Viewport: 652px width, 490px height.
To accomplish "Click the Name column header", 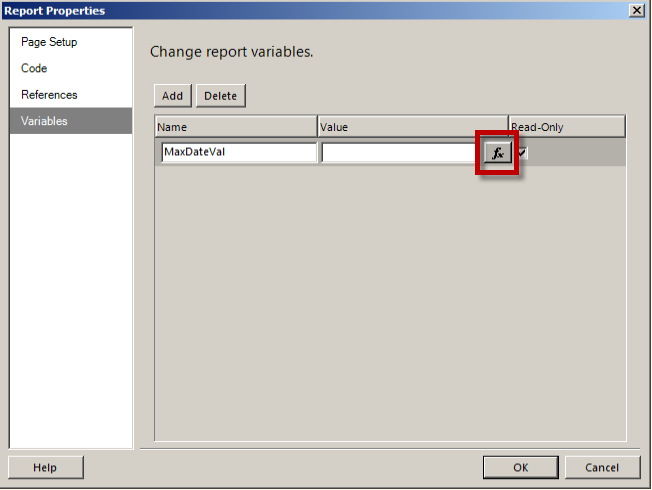I will 235,127.
